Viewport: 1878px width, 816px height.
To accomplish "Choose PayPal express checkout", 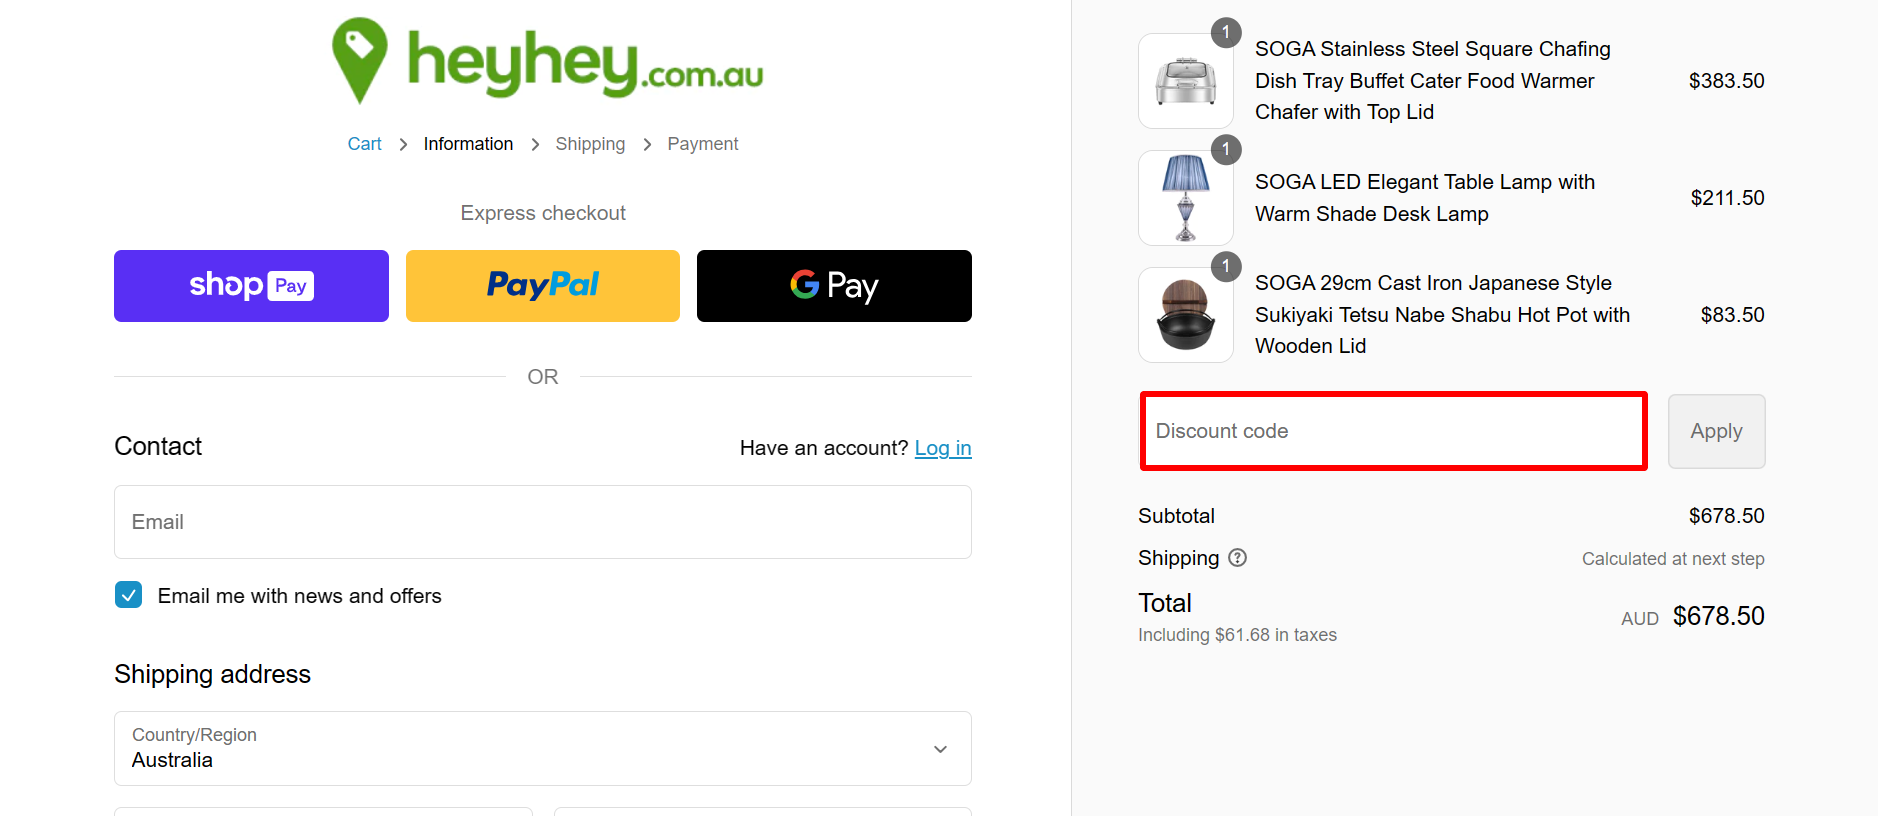I will pos(542,285).
